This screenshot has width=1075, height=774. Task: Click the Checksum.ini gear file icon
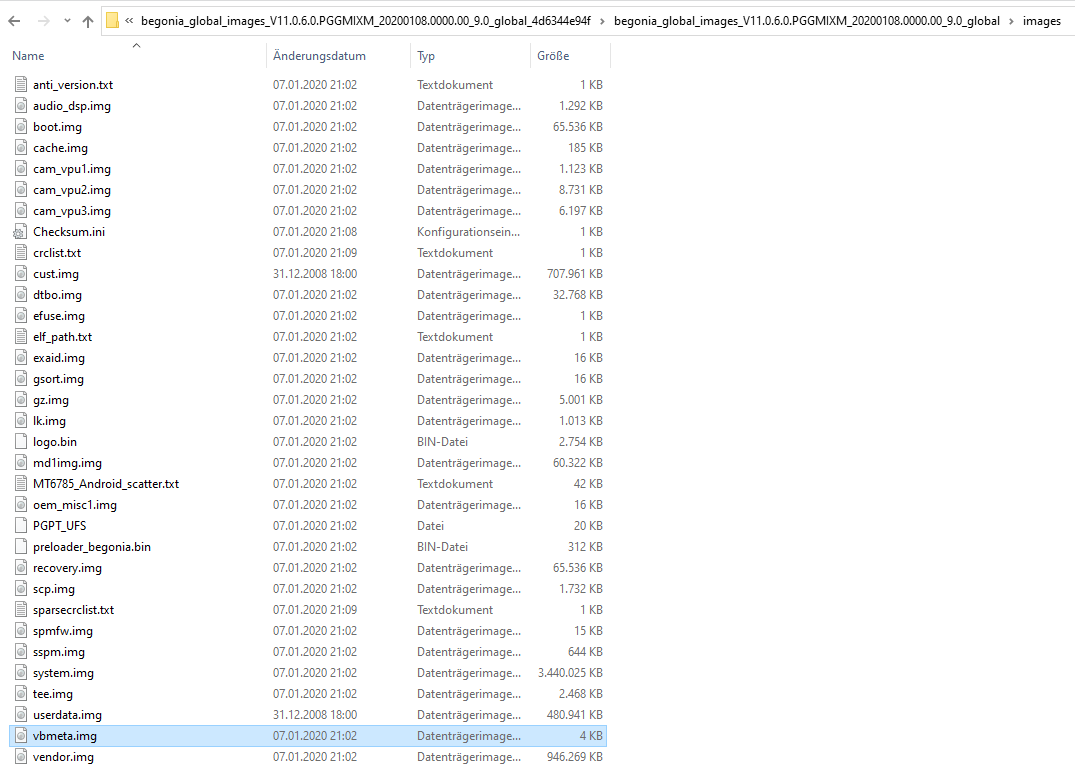pos(21,232)
